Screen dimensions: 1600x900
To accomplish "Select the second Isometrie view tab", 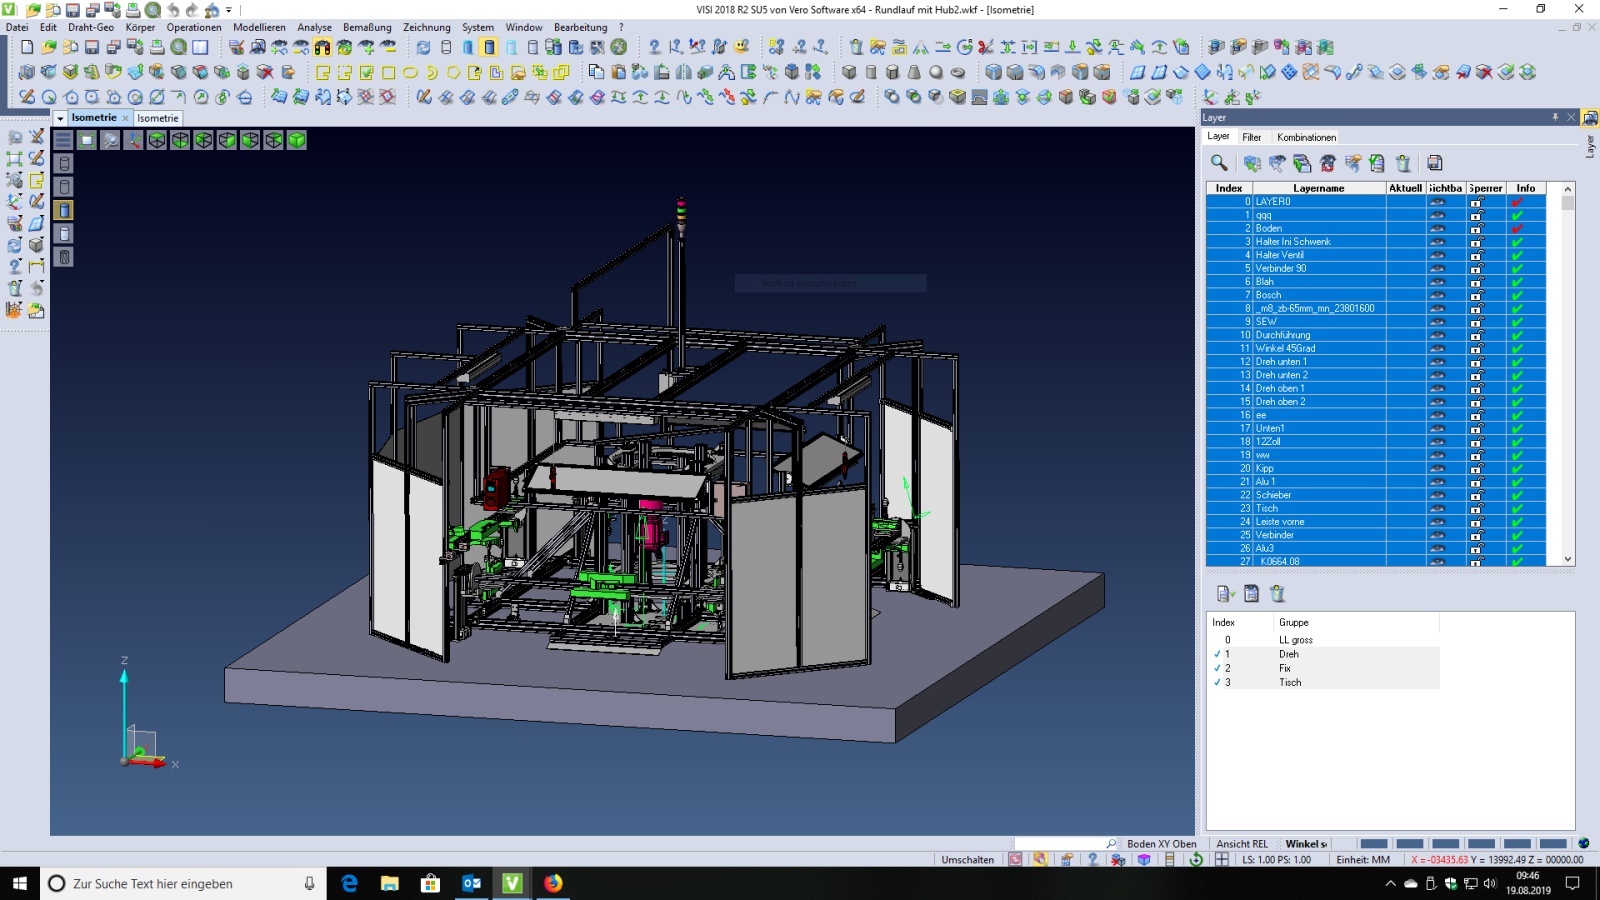I will (x=158, y=118).
